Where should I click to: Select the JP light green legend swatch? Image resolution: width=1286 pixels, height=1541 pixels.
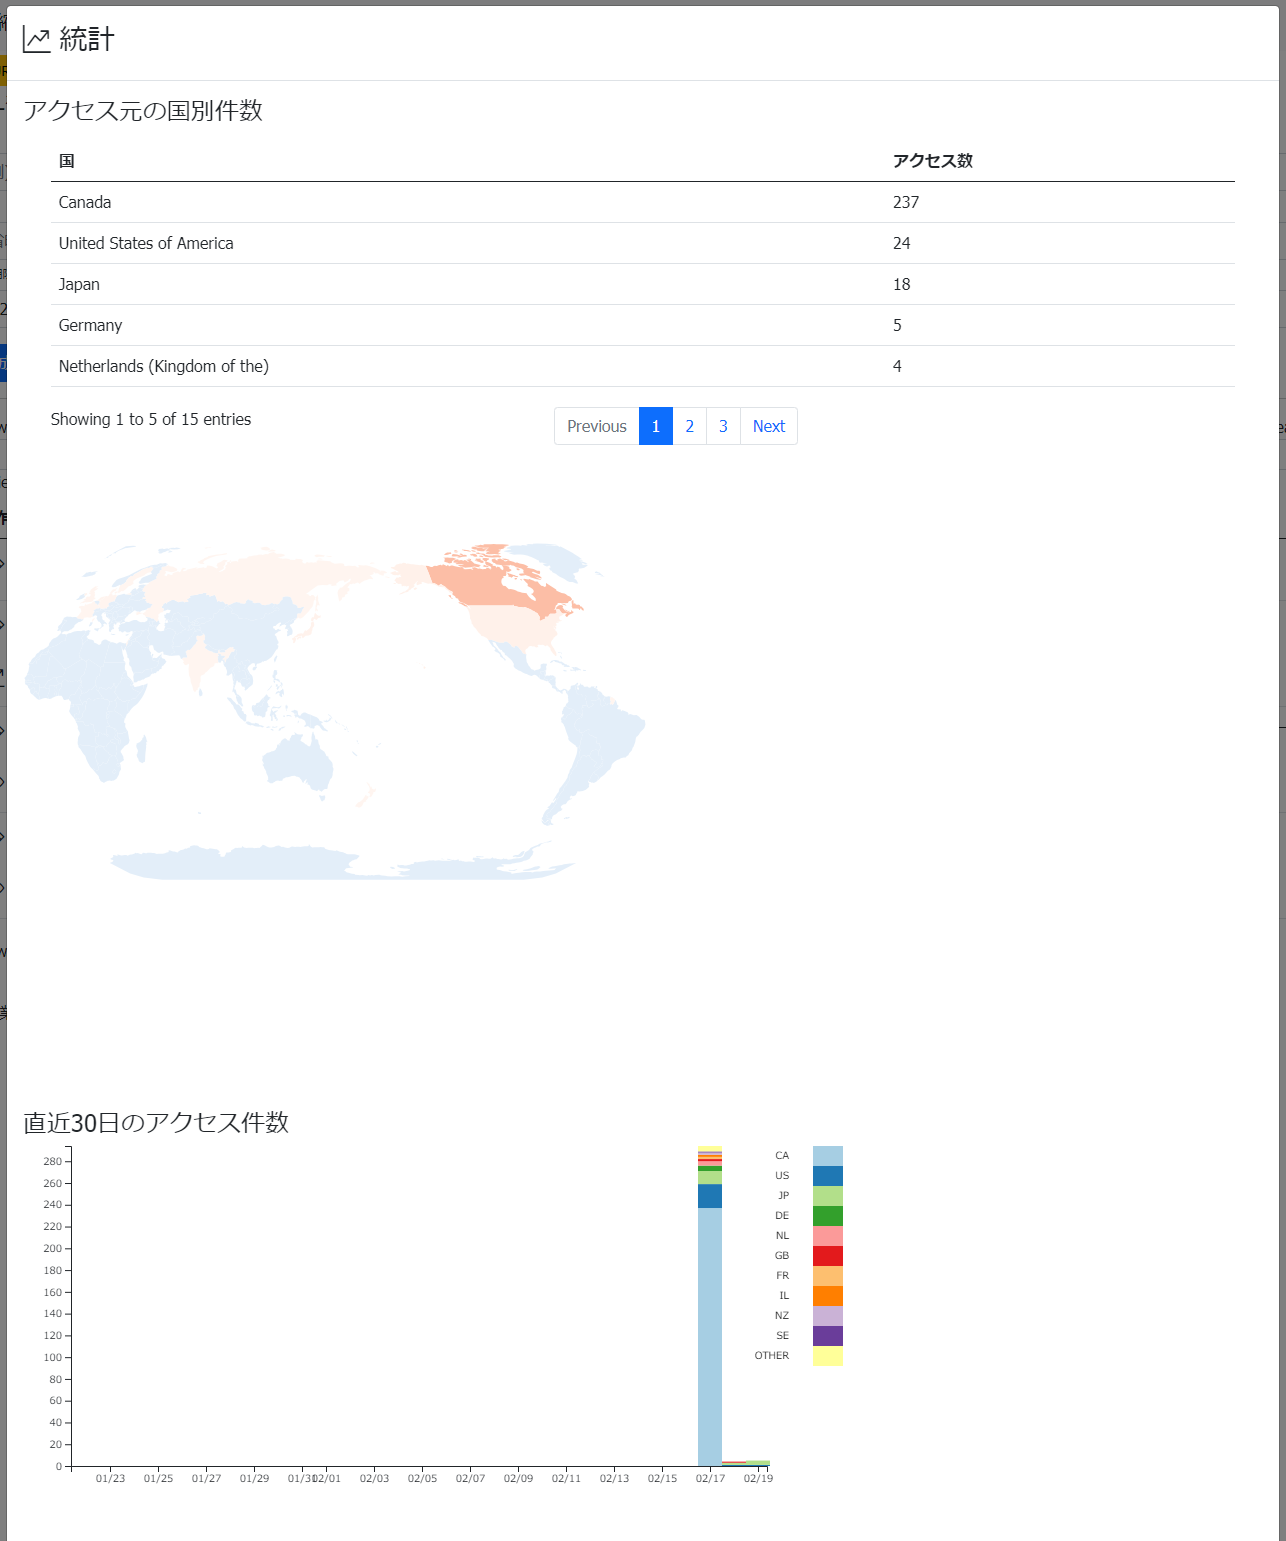tap(827, 1196)
